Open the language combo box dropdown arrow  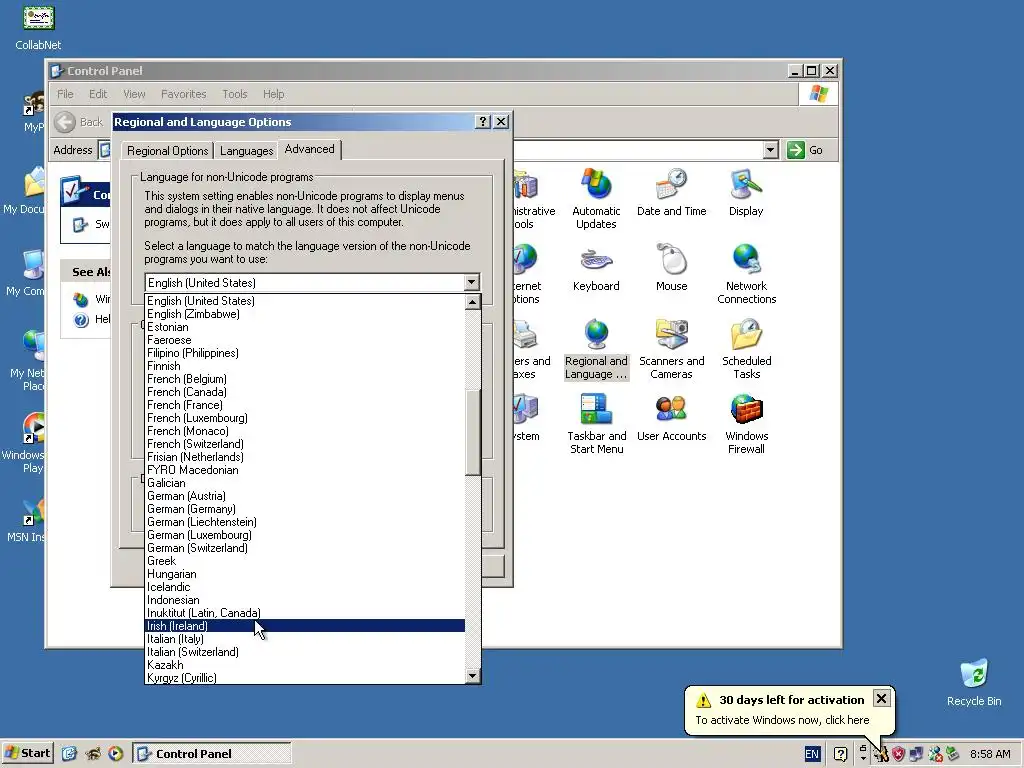471,283
